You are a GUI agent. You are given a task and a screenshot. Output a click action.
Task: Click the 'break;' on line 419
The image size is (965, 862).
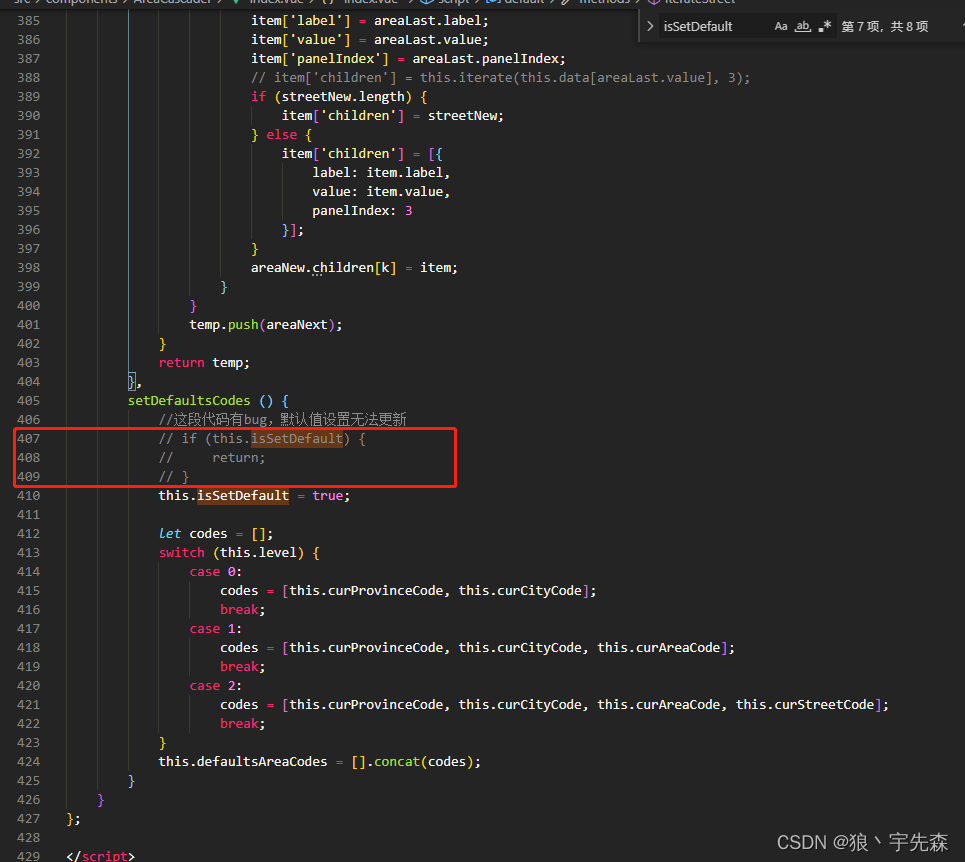point(242,667)
